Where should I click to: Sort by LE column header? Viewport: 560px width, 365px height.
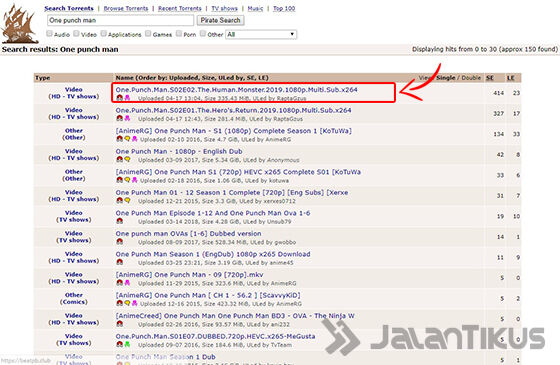pos(511,78)
